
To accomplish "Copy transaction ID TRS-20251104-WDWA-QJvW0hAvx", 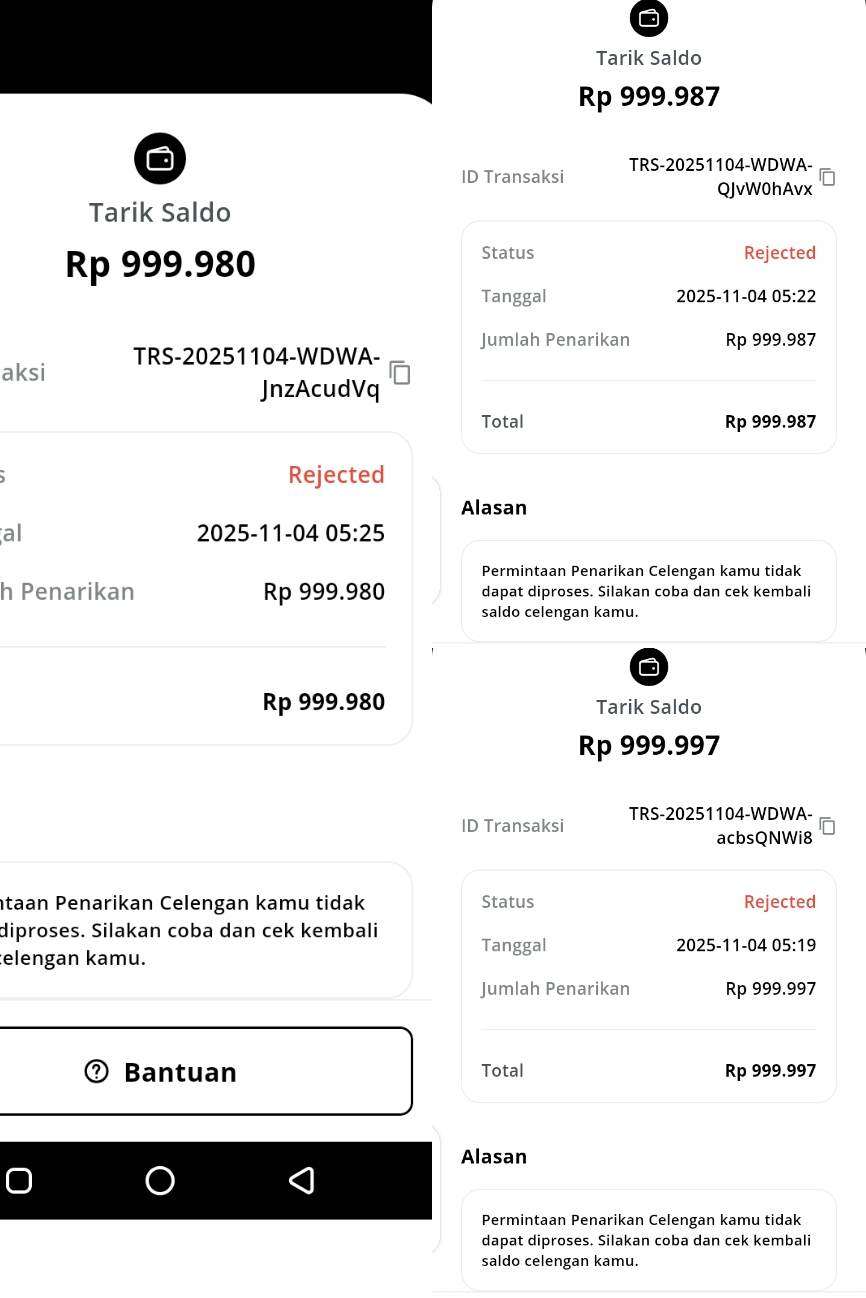I will 828,177.
